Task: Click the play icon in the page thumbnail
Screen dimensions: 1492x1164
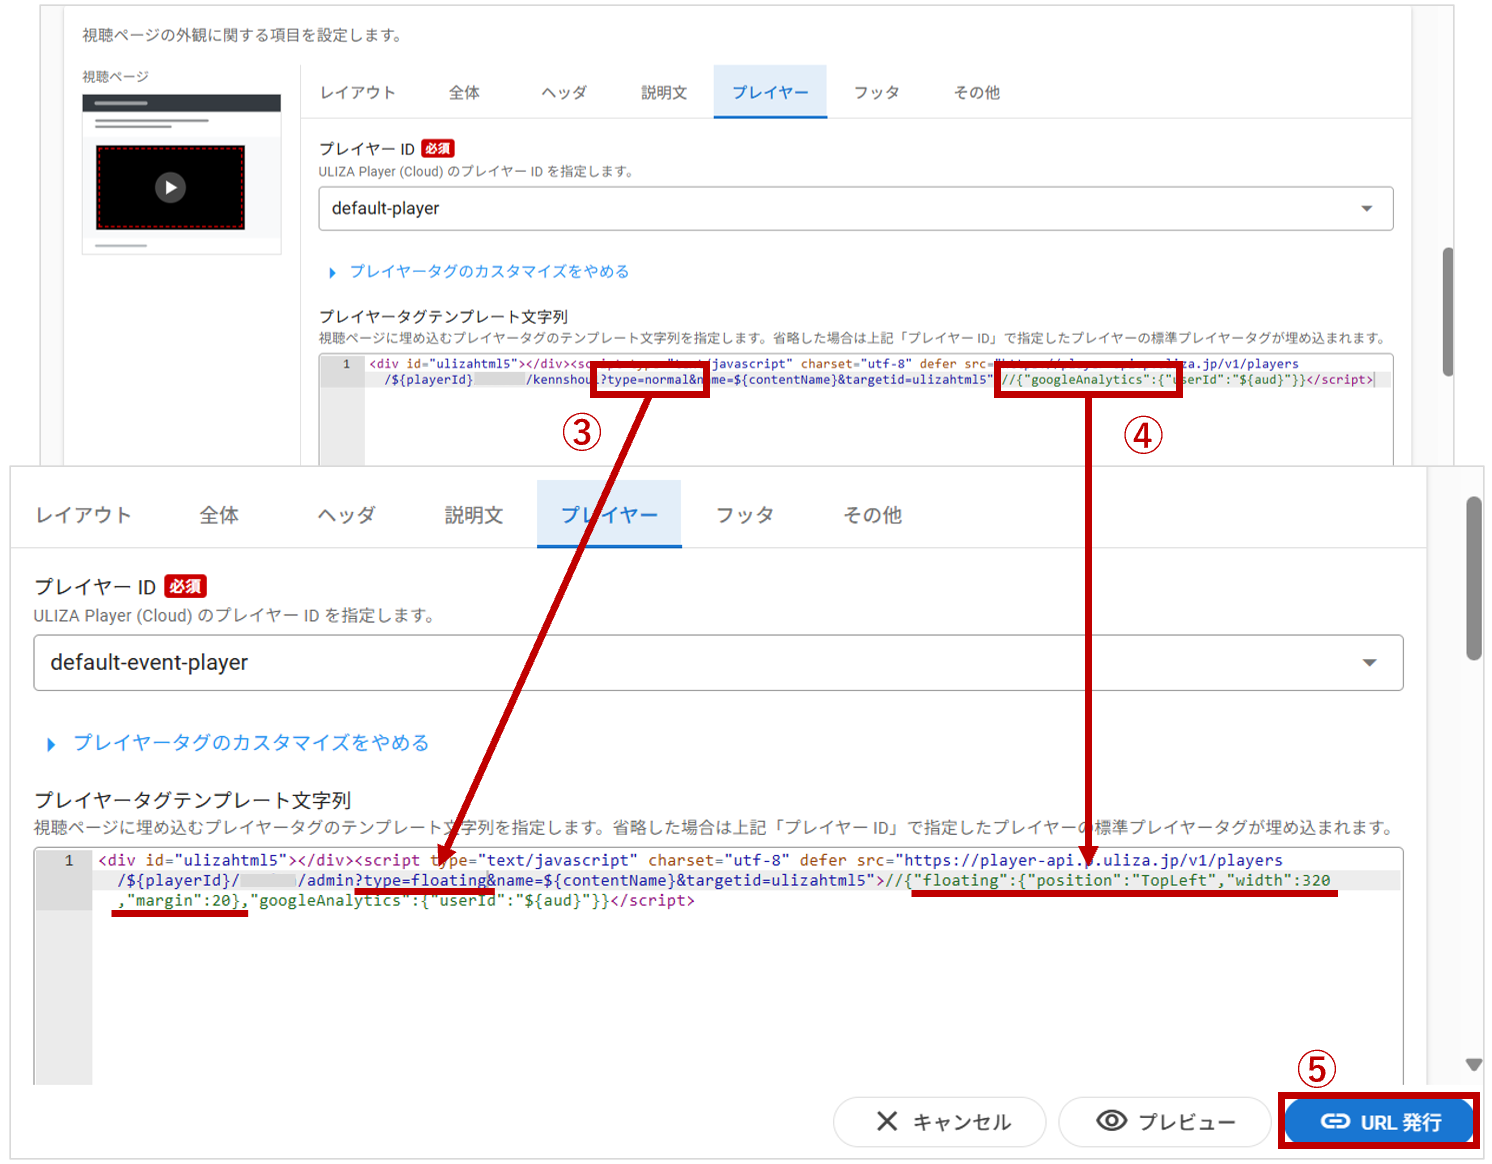Action: tap(170, 187)
